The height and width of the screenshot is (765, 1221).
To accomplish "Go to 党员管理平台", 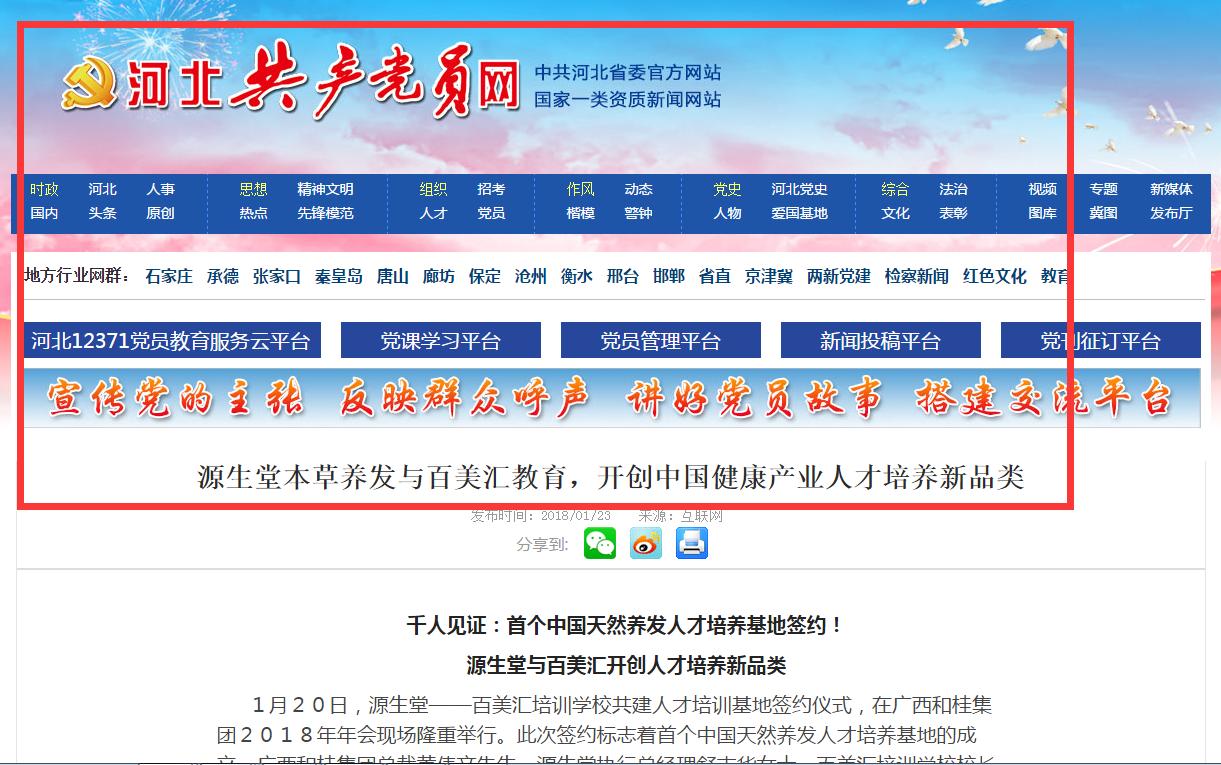I will tap(660, 341).
